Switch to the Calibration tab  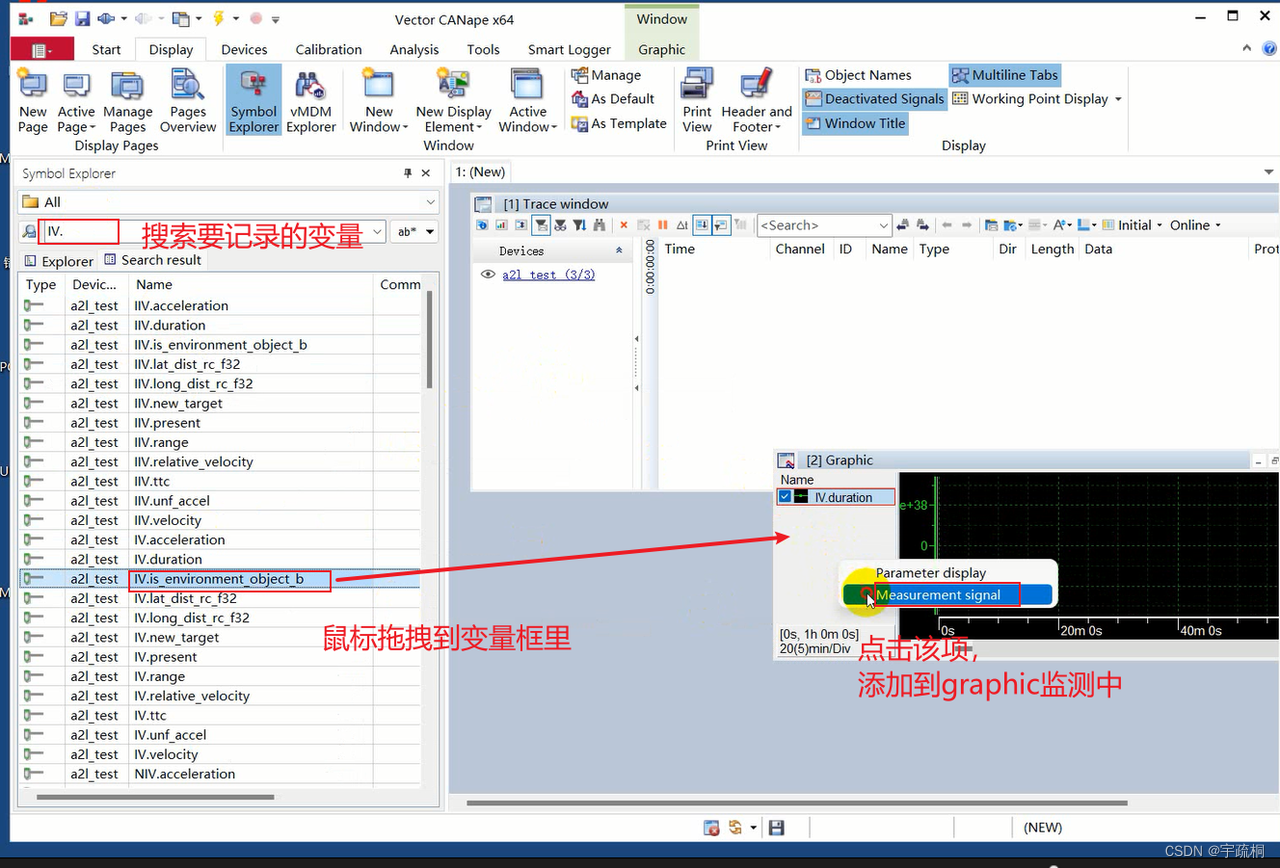pos(328,49)
